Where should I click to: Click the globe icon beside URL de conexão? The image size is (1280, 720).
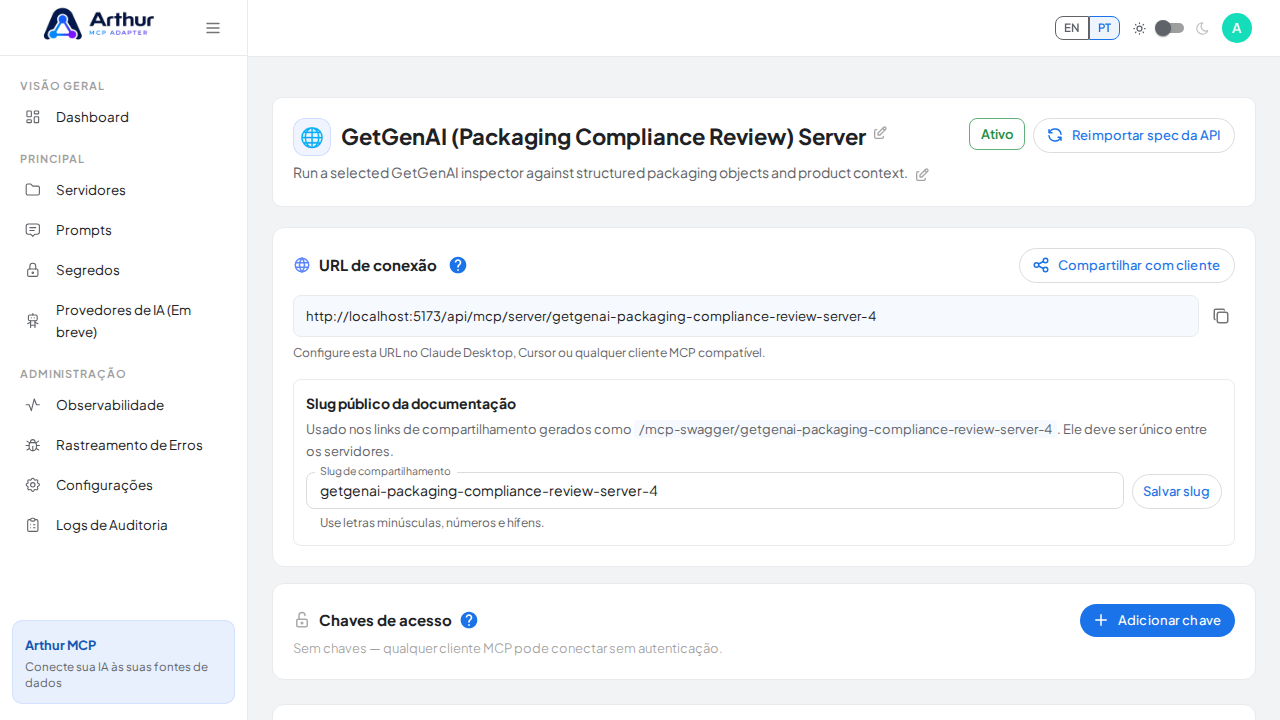[302, 265]
